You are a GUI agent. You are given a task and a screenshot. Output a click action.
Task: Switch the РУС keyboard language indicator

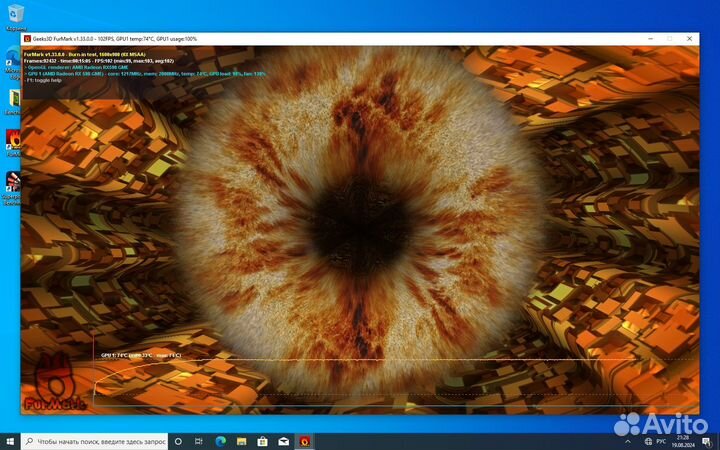pyautogui.click(x=660, y=441)
